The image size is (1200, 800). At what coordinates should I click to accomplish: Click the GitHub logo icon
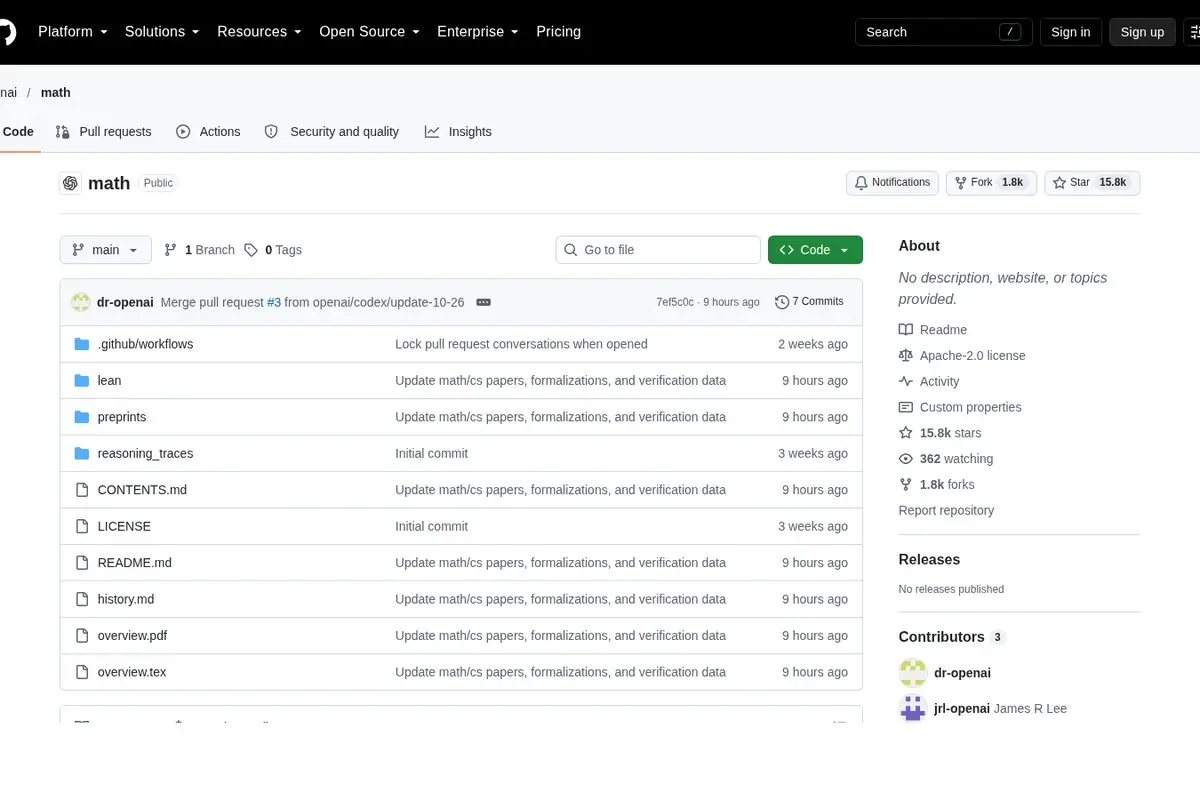point(6,32)
